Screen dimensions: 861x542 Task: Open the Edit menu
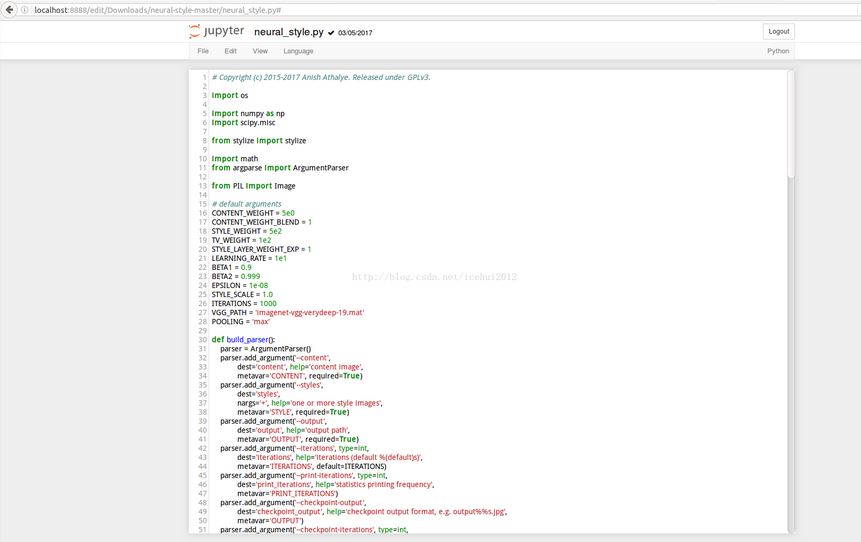230,51
